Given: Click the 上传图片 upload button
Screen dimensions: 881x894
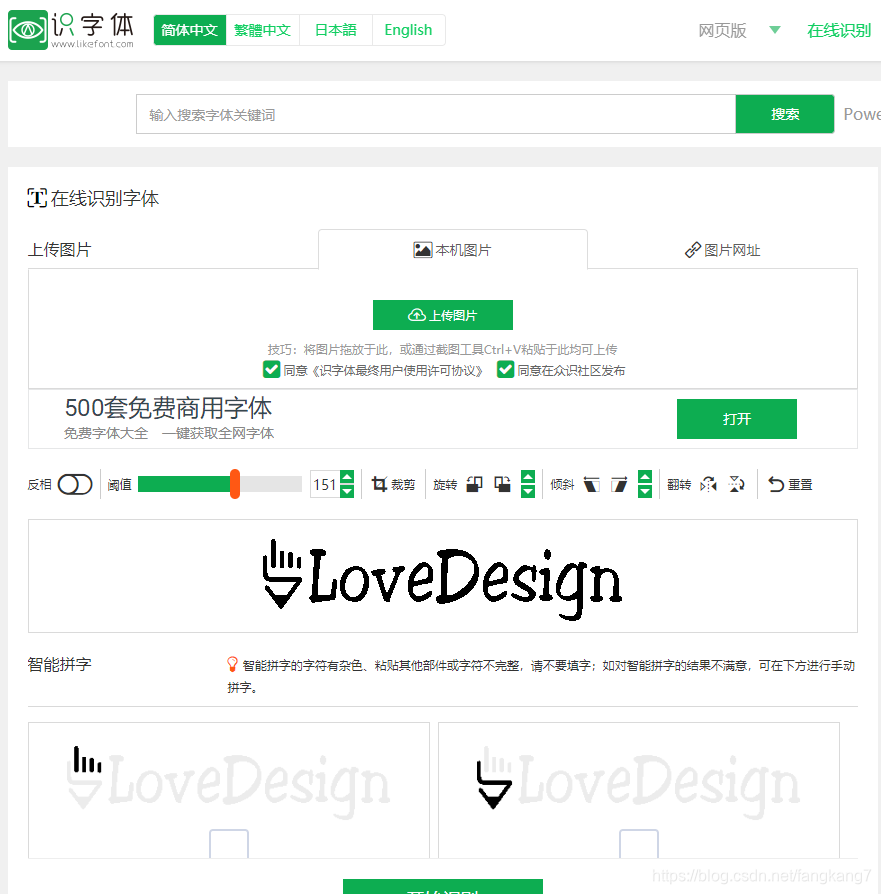Looking at the screenshot, I should click(x=442, y=315).
